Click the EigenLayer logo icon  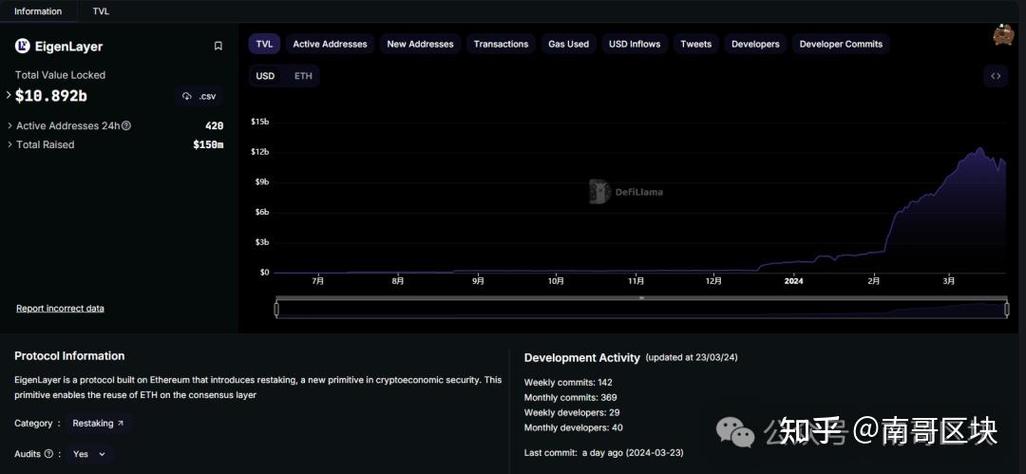coord(22,46)
